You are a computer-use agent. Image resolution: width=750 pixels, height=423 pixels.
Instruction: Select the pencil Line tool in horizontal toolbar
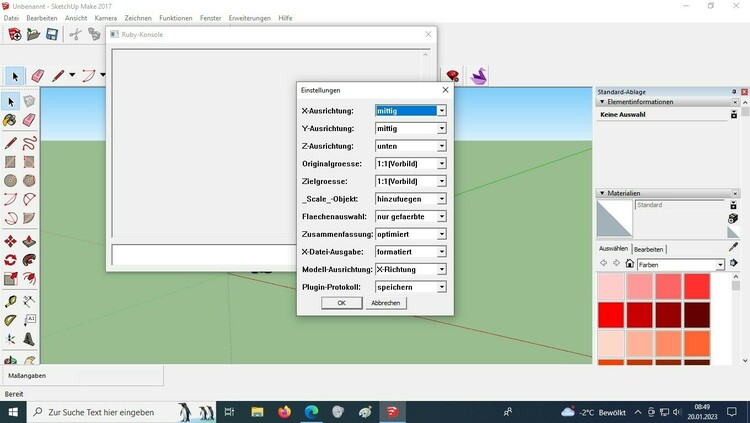[x=58, y=76]
